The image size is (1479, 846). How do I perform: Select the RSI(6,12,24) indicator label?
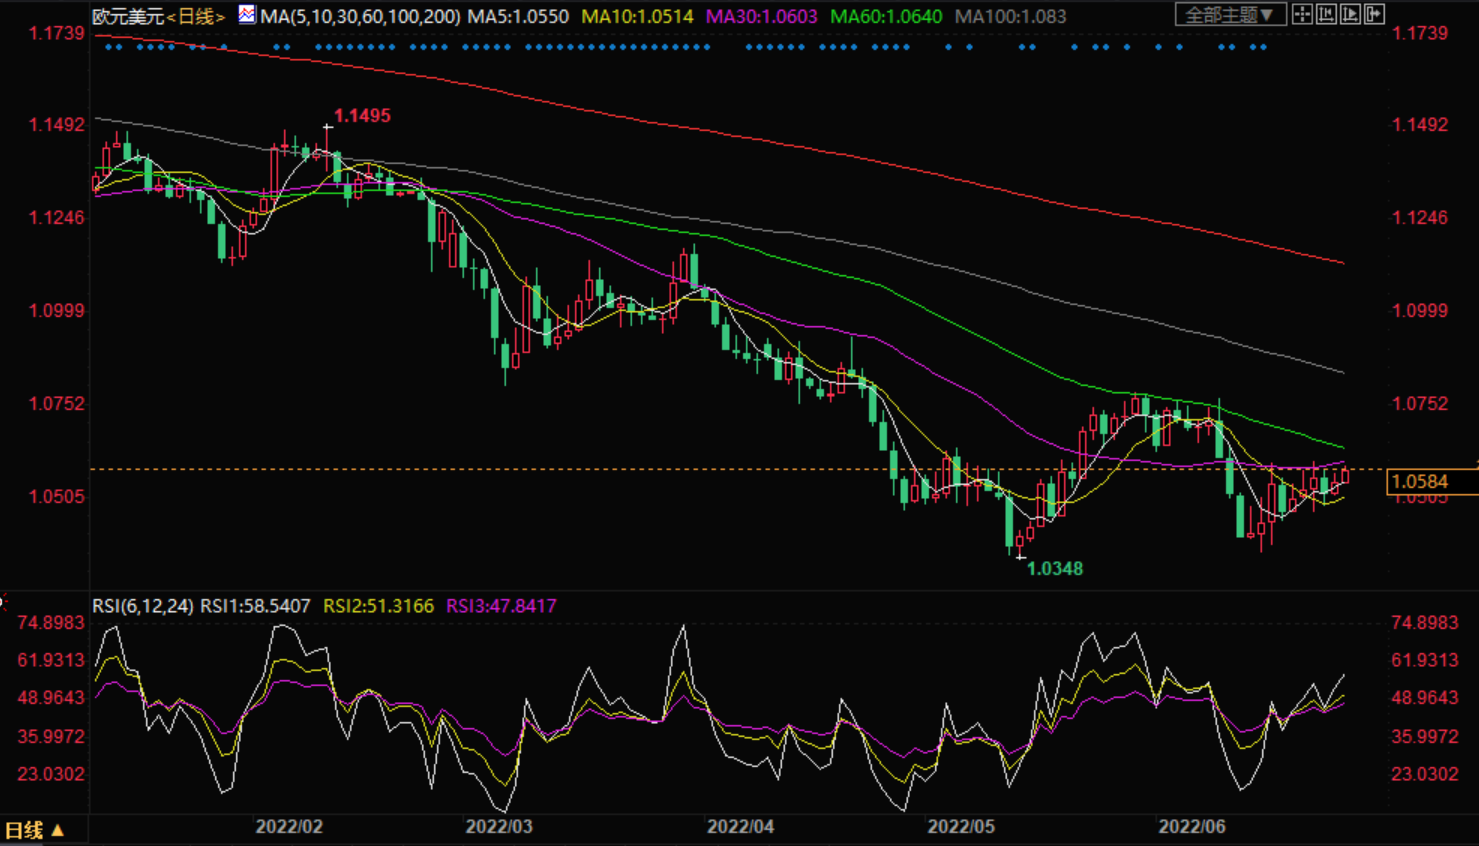pyautogui.click(x=143, y=606)
